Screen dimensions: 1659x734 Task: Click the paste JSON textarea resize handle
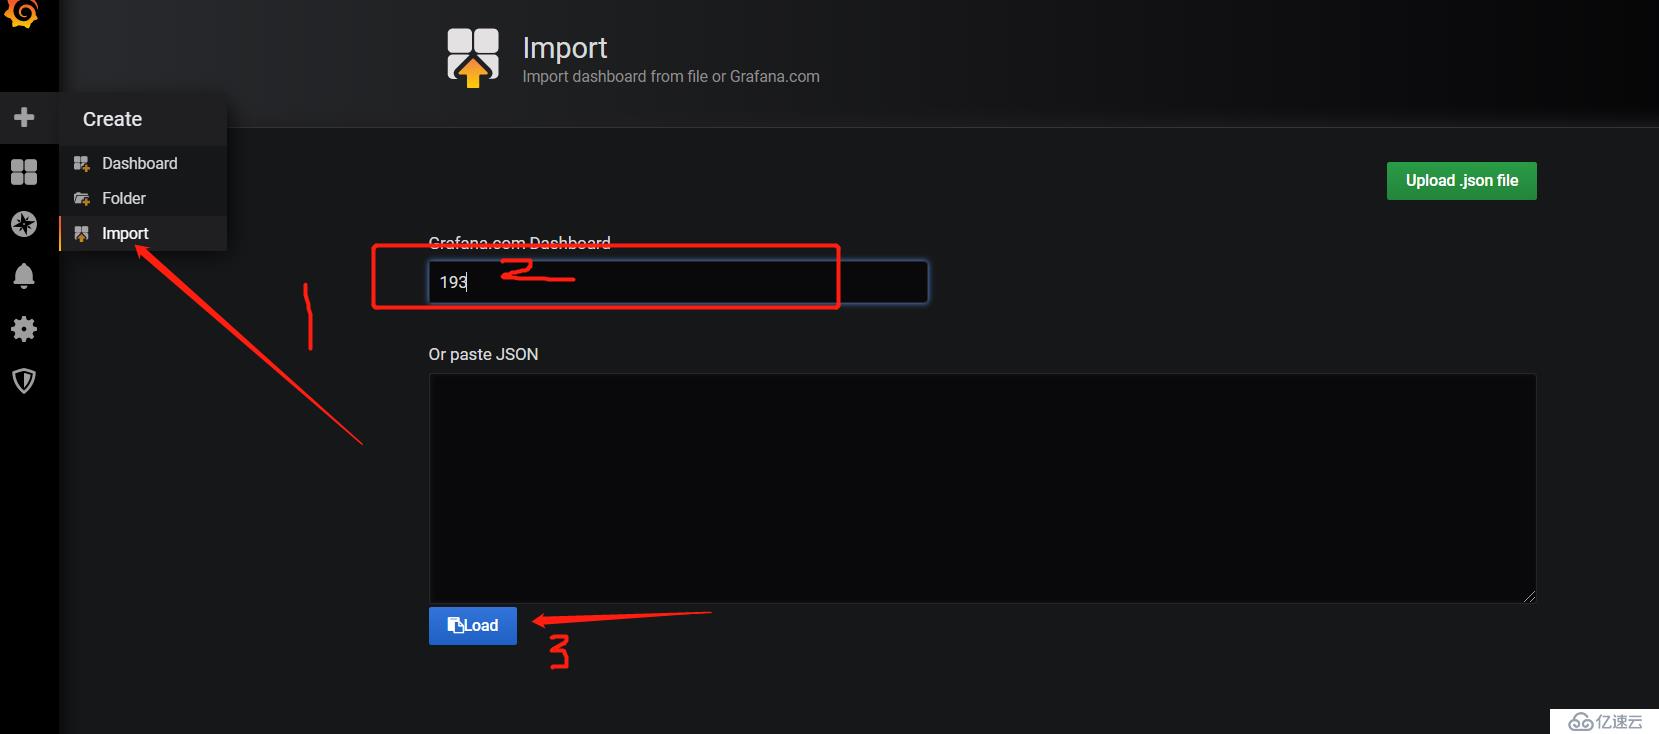click(x=1529, y=596)
